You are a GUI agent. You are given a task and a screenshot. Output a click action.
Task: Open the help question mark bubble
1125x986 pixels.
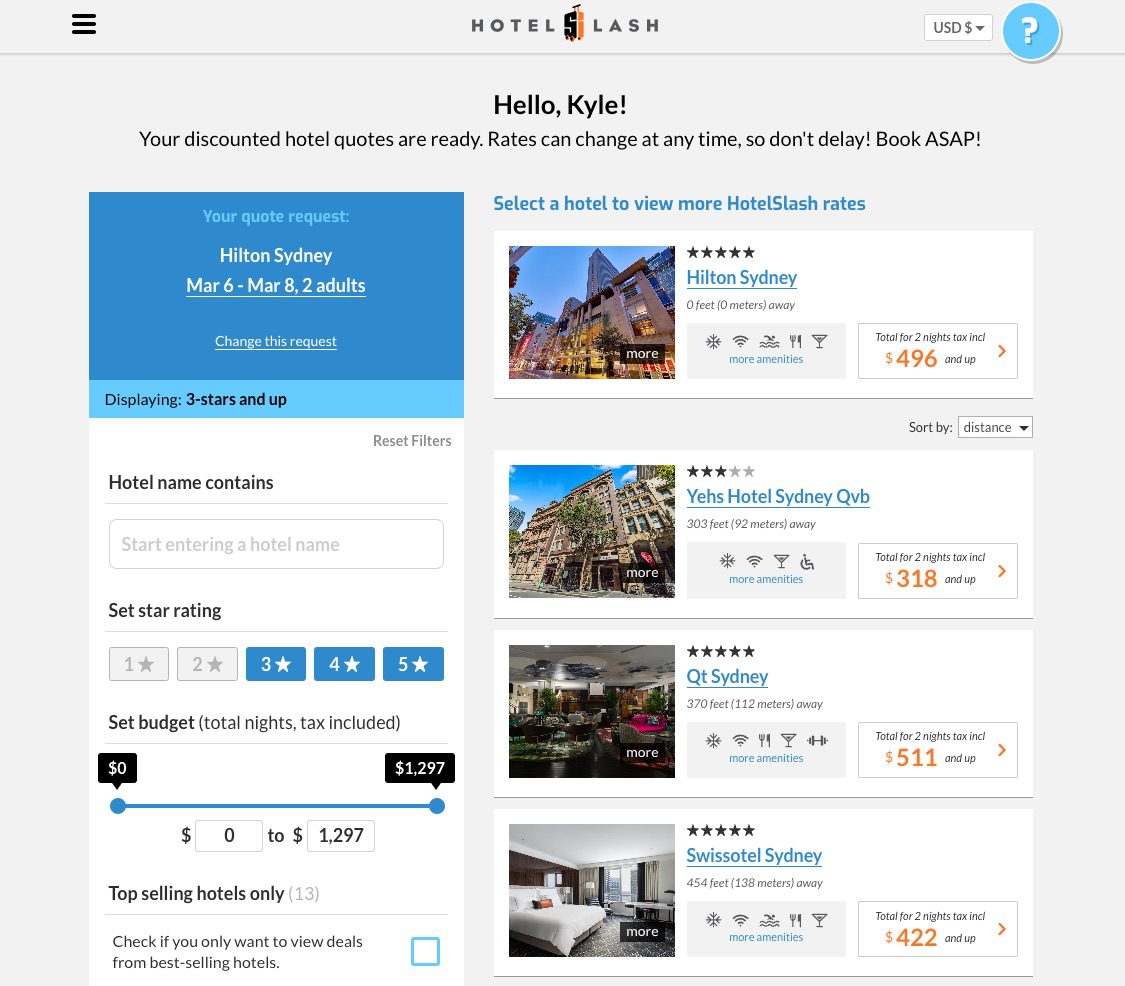(1031, 31)
